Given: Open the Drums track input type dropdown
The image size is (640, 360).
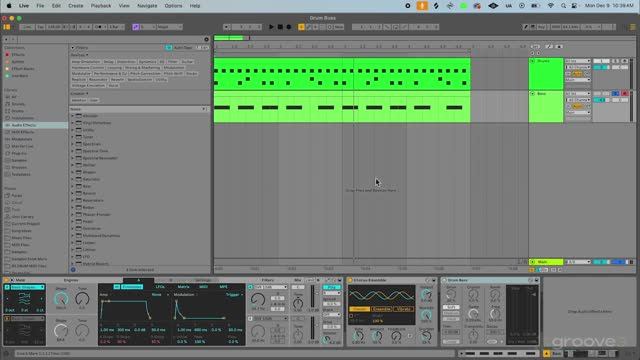Looking at the screenshot, I should point(578,61).
